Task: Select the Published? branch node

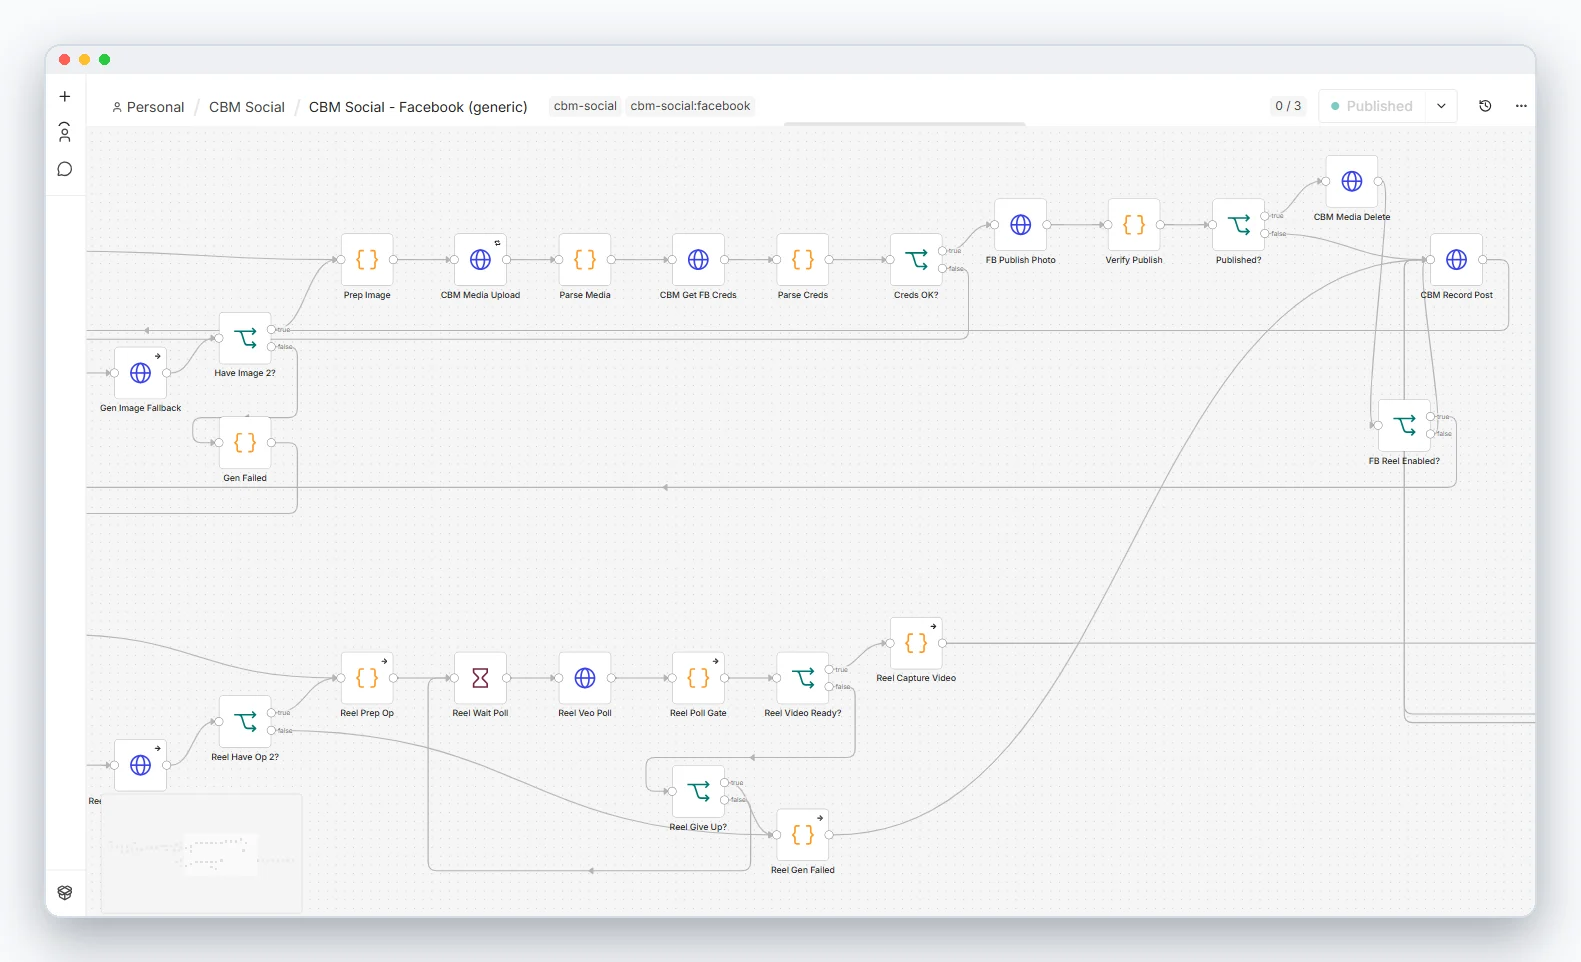Action: tap(1238, 225)
